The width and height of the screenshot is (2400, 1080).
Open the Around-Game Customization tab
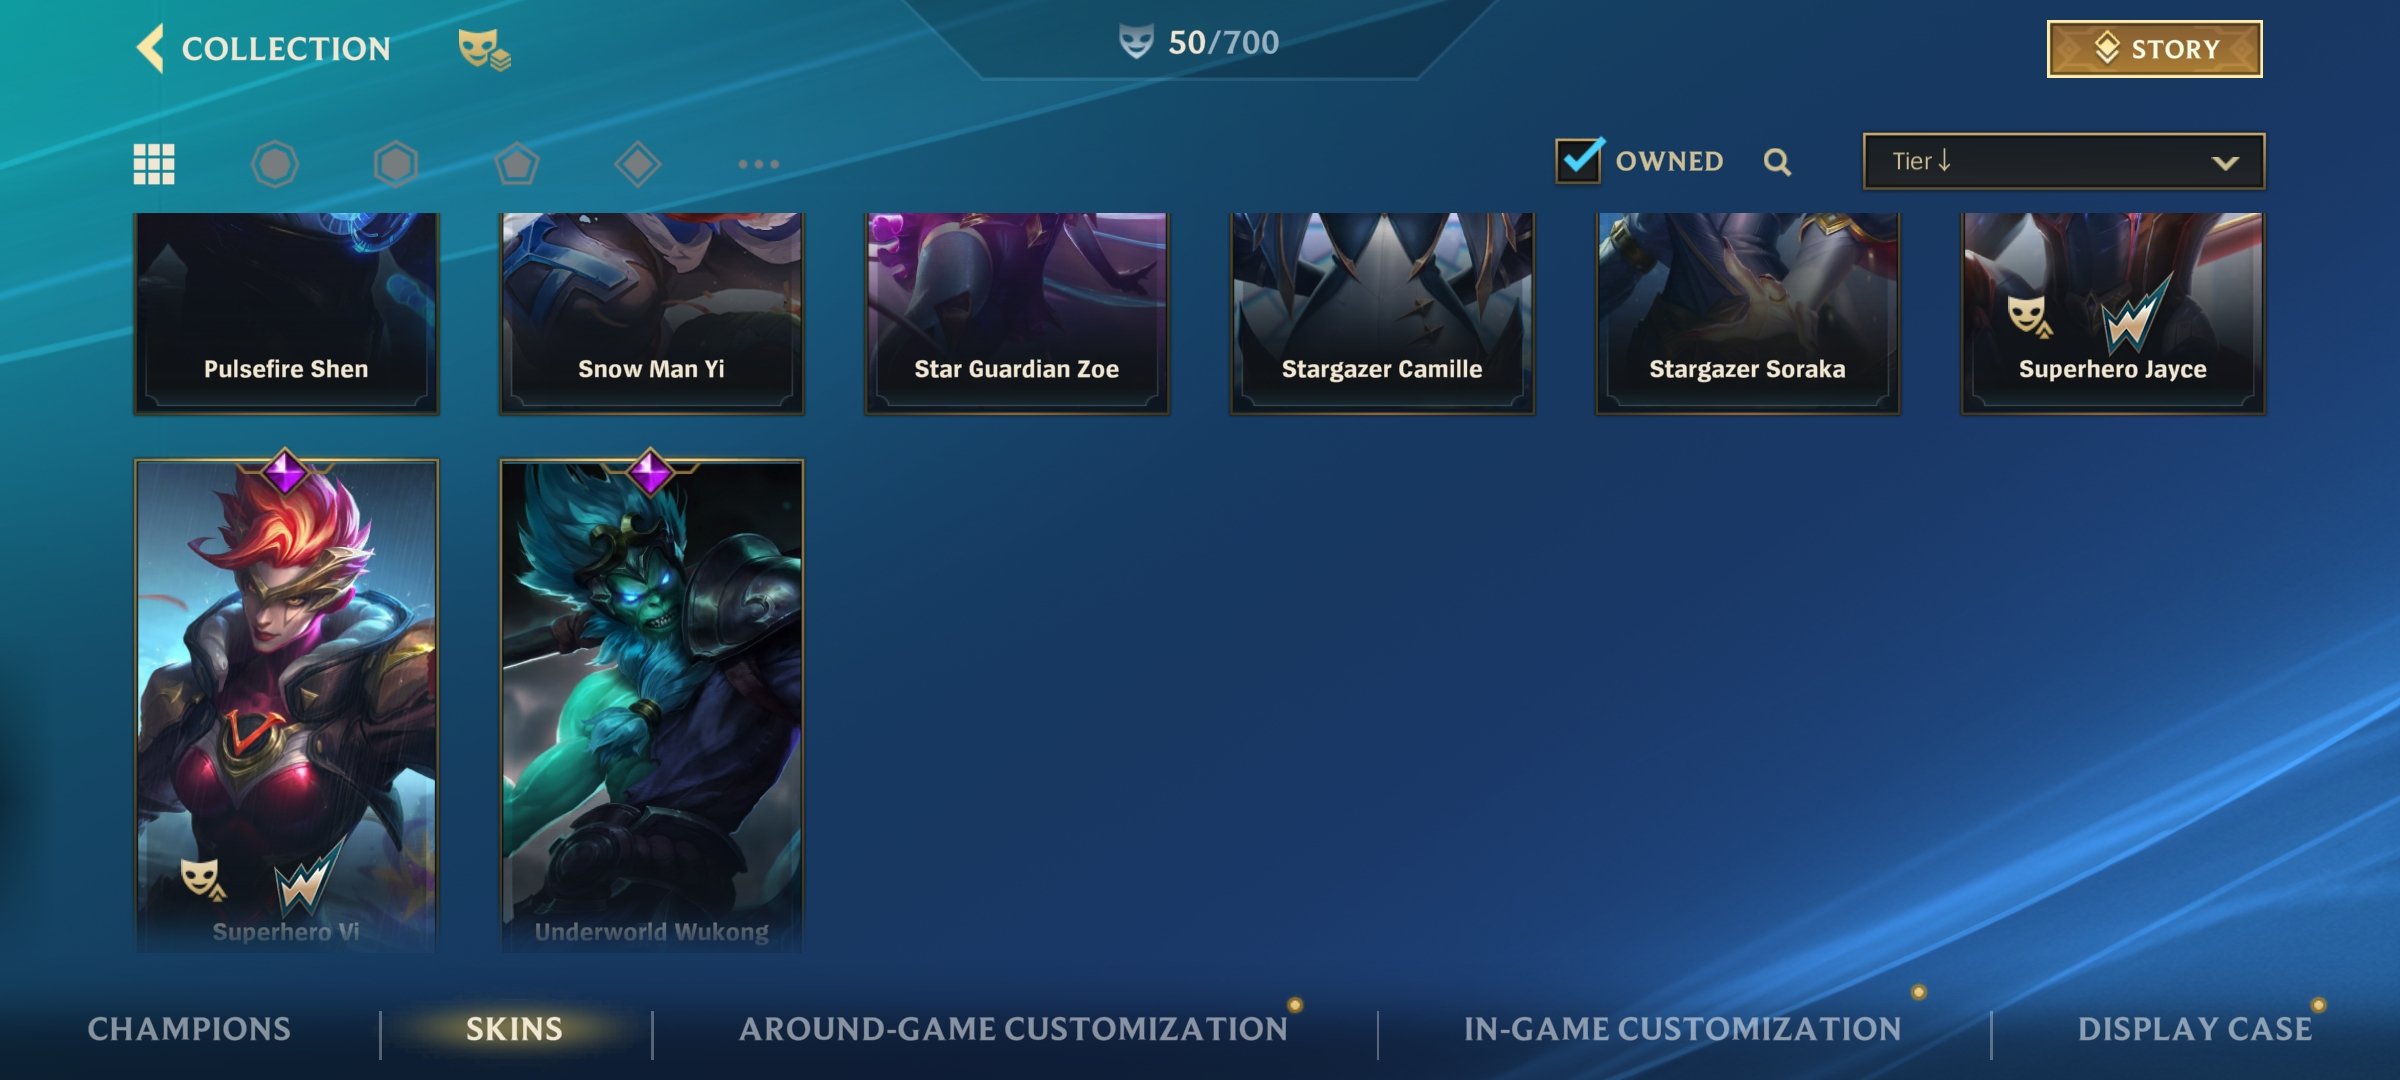point(1013,1029)
